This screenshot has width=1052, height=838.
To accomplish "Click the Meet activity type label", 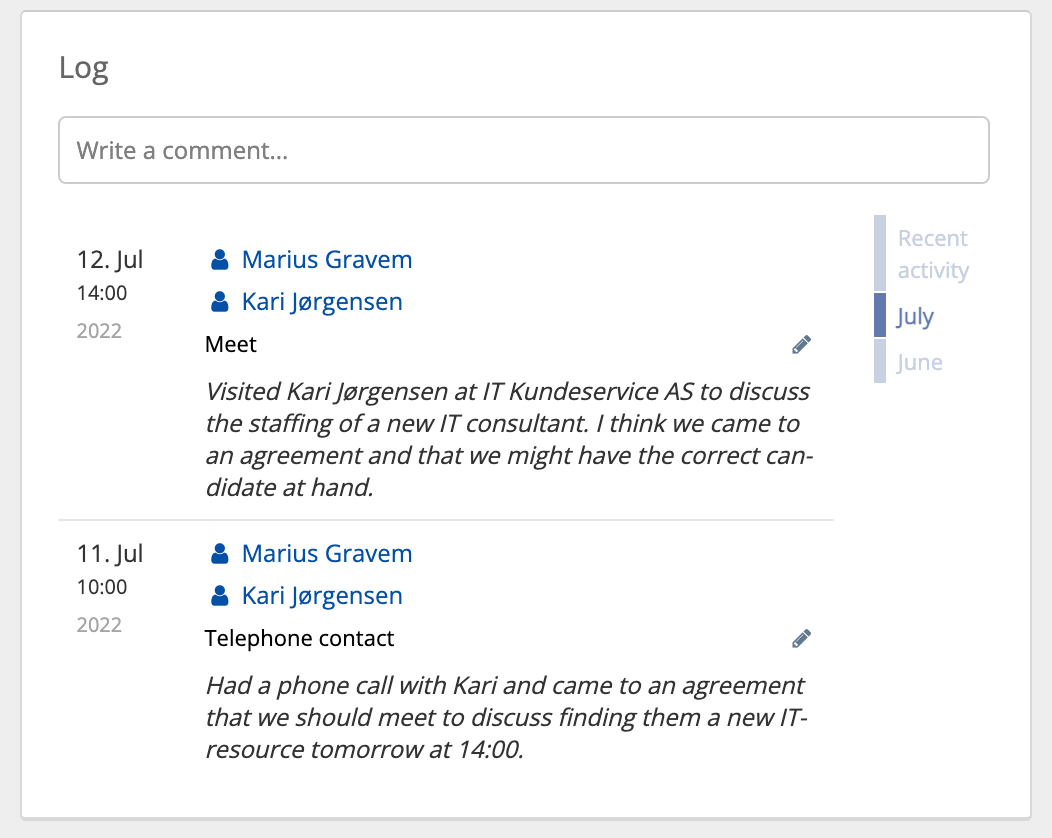I will (231, 345).
